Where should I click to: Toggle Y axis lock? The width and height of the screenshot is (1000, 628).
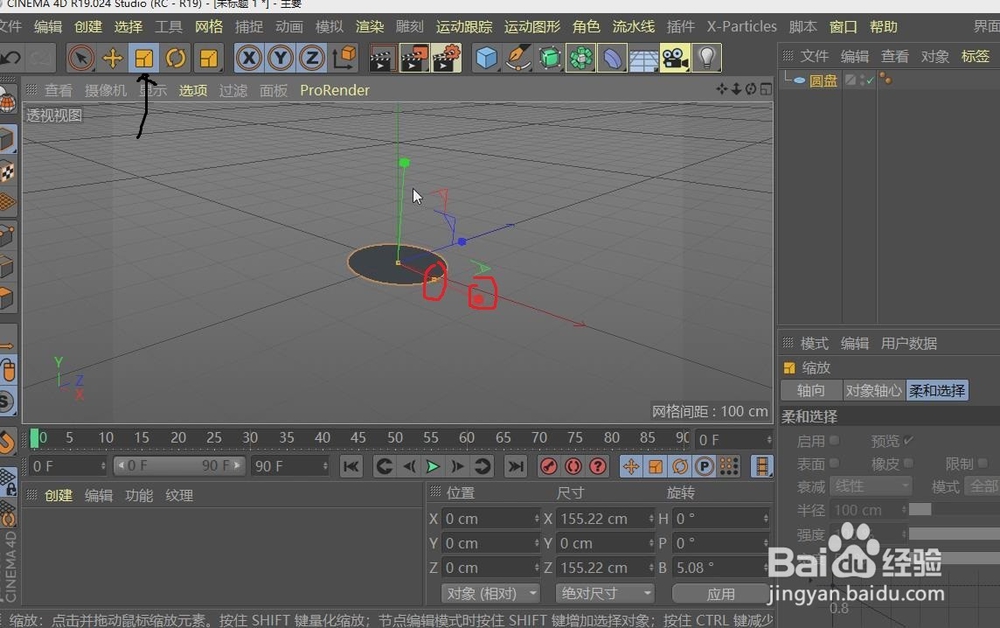tap(280, 59)
